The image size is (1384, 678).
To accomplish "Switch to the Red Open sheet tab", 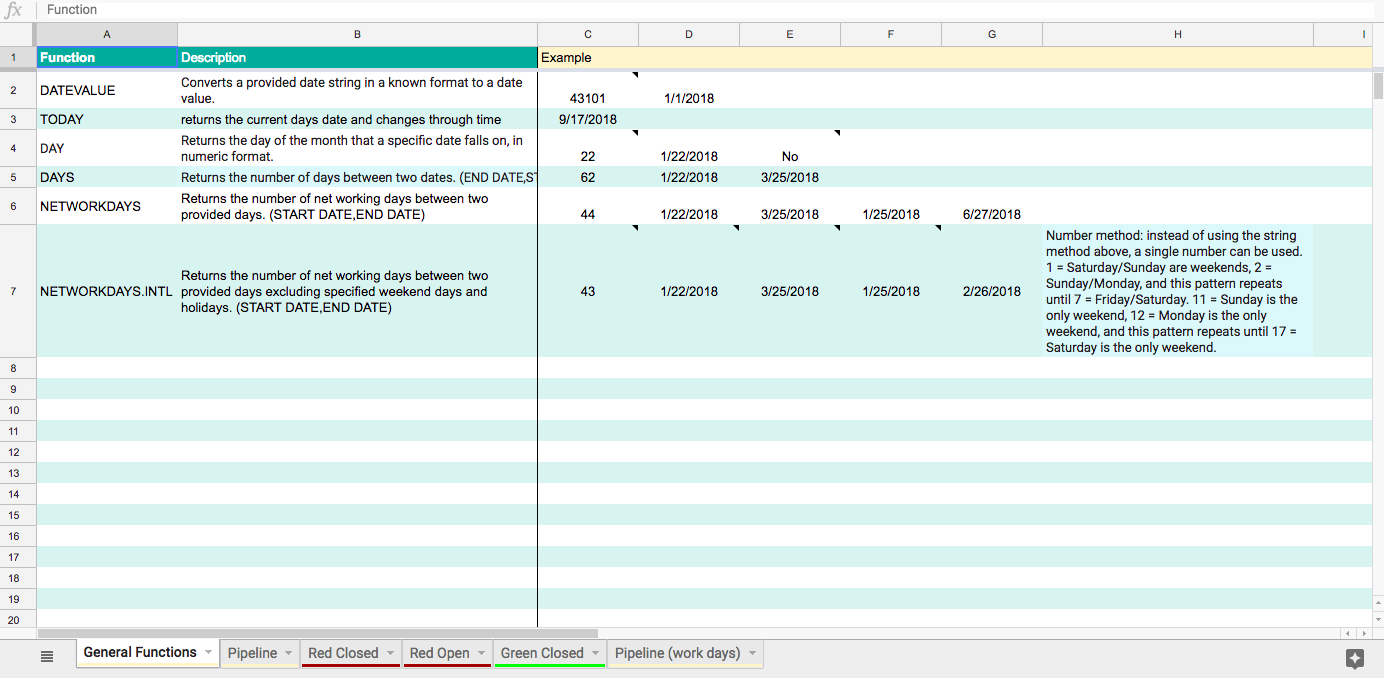I will pos(439,653).
